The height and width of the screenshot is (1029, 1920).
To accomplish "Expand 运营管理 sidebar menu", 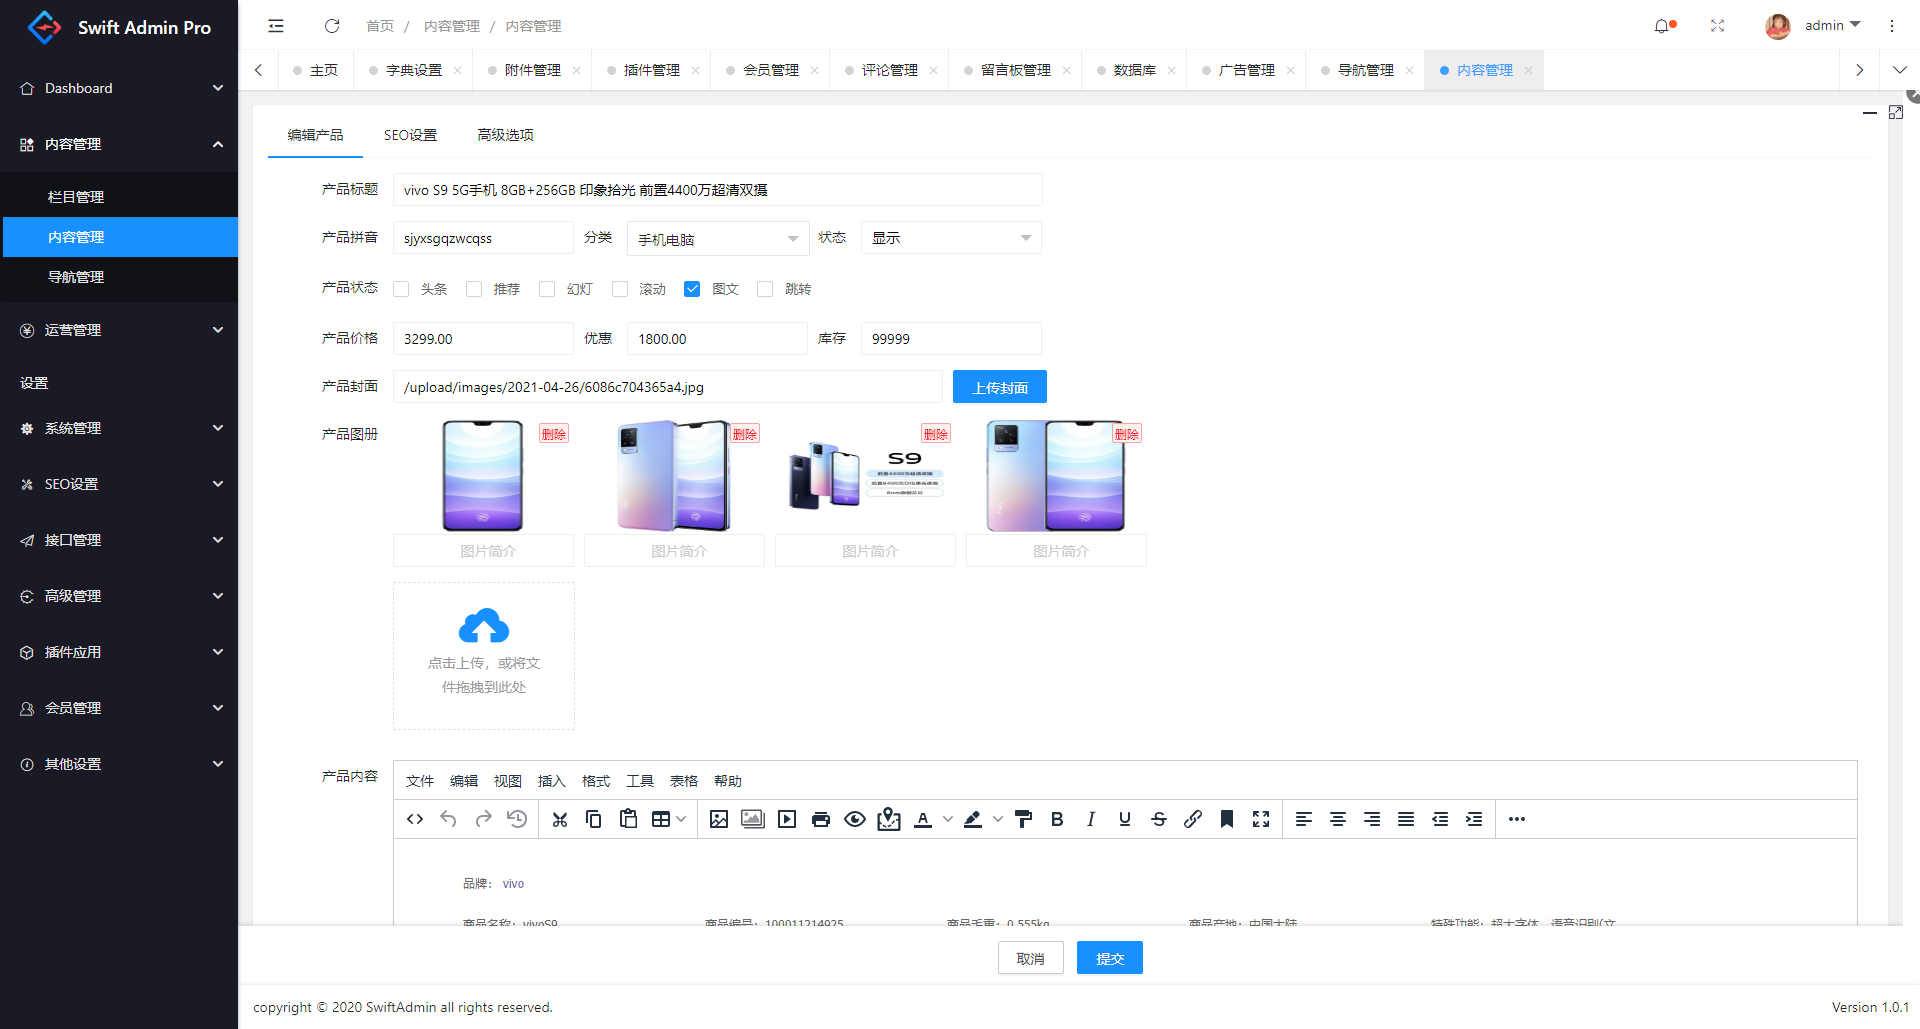I will pos(119,330).
